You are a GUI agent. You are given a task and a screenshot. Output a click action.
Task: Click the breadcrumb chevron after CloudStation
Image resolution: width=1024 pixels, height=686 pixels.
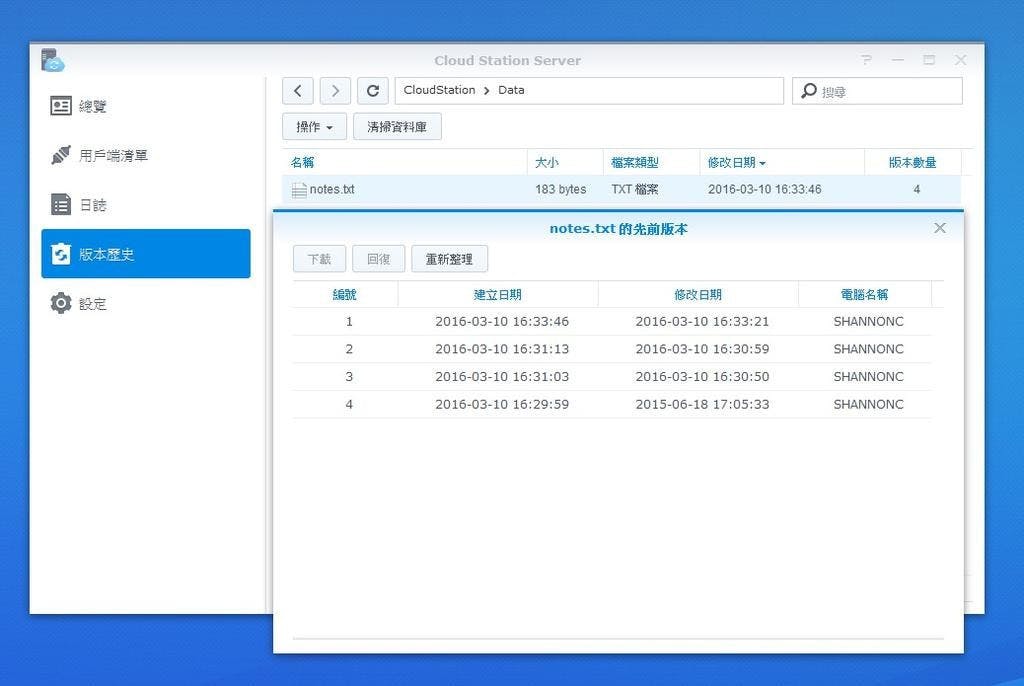coord(487,91)
